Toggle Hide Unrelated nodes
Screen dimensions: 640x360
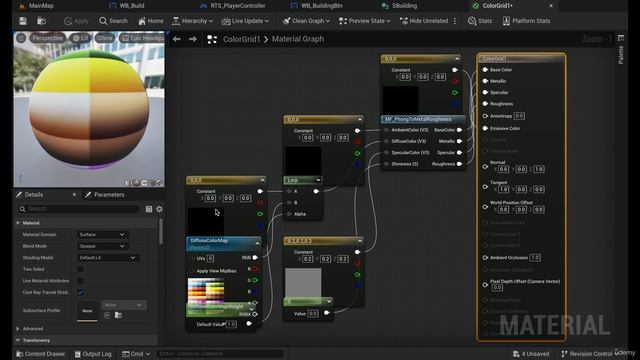pos(424,21)
